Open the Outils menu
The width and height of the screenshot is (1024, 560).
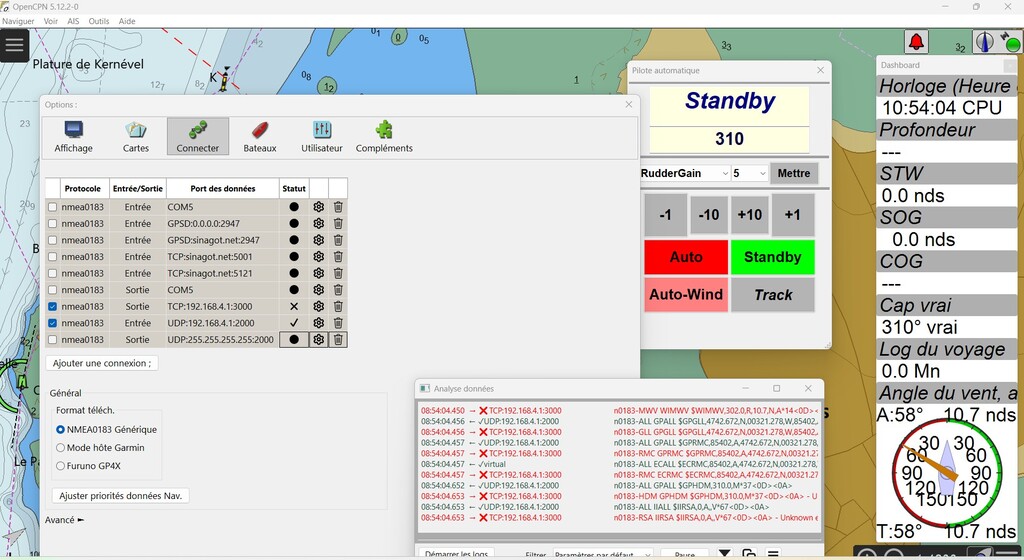pyautogui.click(x=99, y=21)
